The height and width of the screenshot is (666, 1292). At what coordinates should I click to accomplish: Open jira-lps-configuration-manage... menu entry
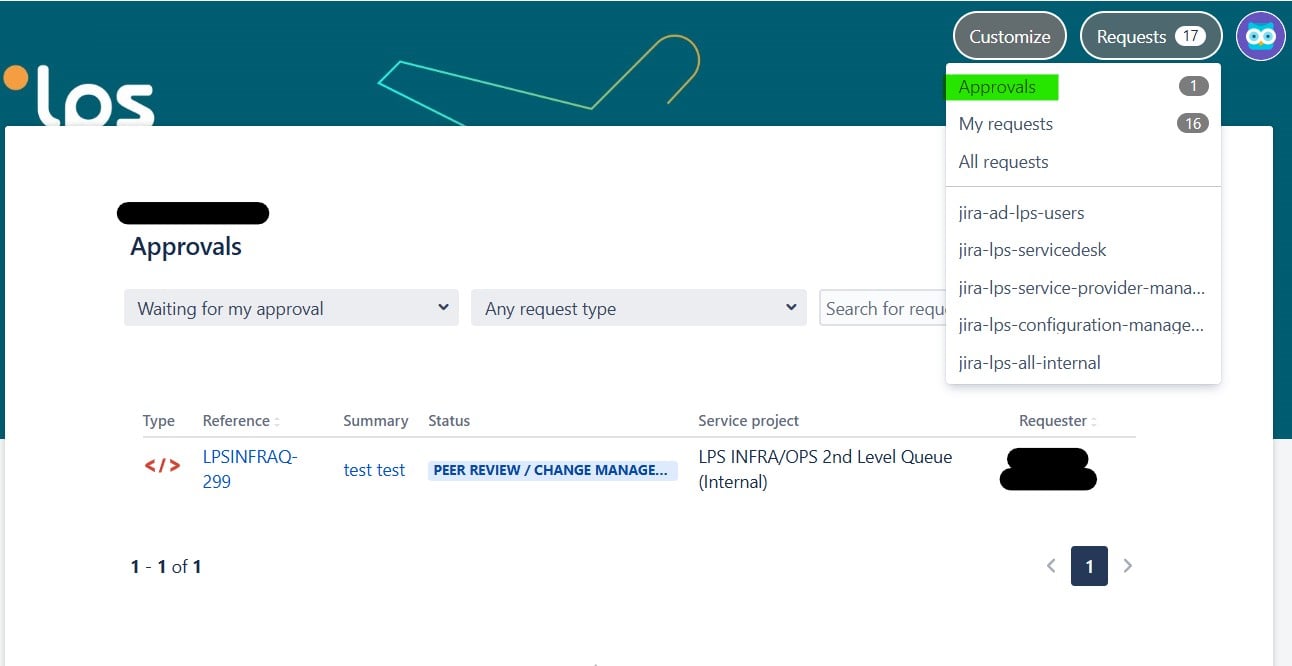(x=1083, y=325)
